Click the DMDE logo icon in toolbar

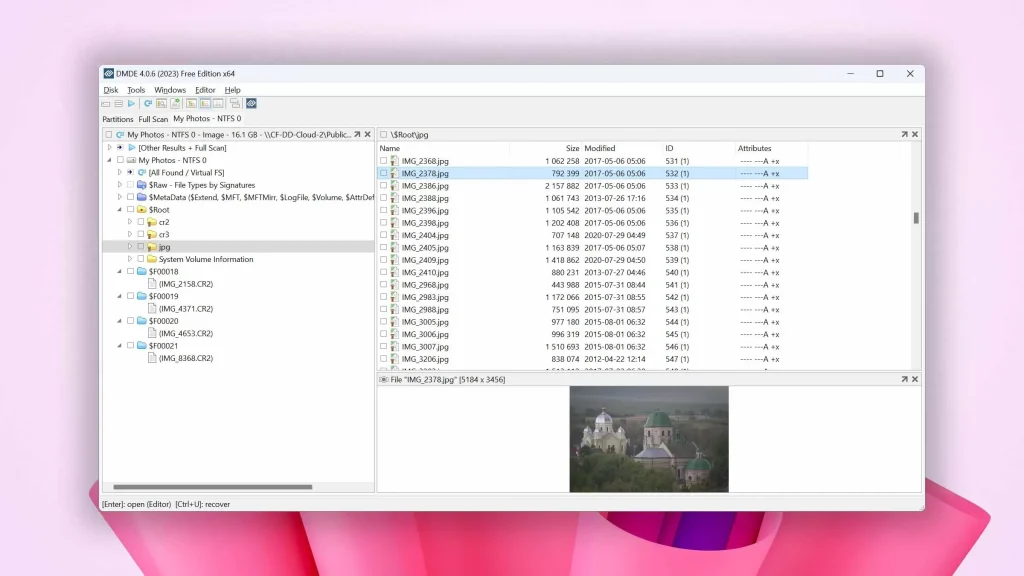point(251,104)
